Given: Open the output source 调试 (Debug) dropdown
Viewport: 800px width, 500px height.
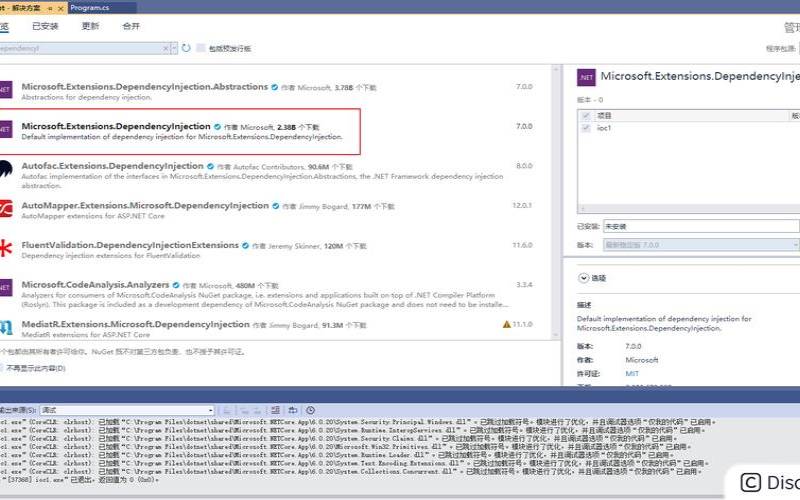Looking at the screenshot, I should click(x=127, y=410).
